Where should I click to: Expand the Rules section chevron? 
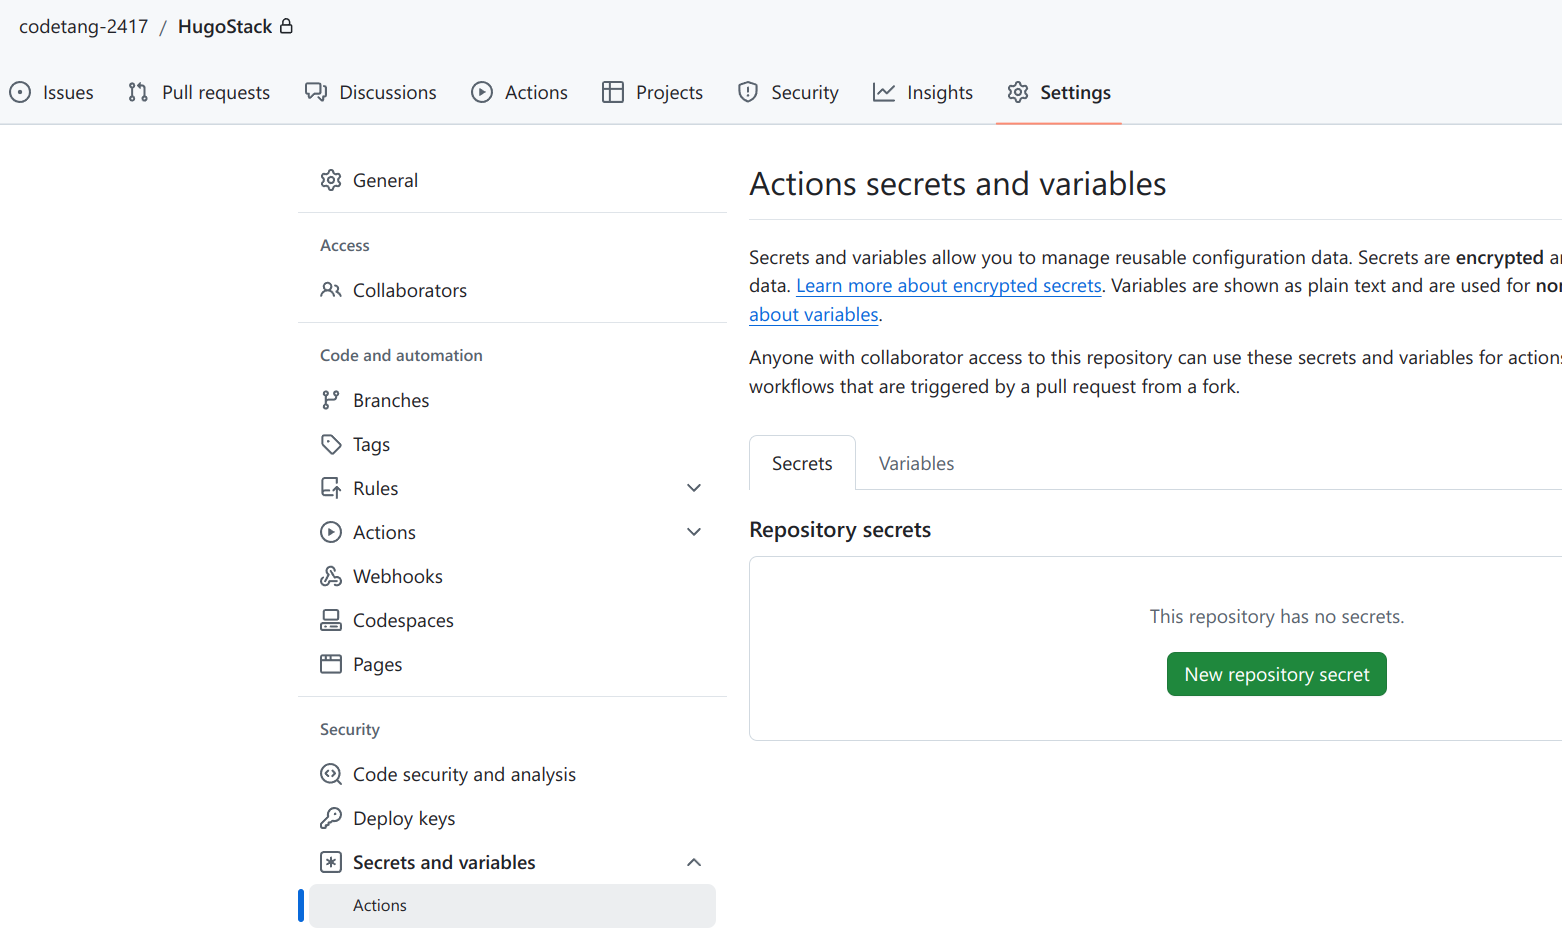point(694,489)
